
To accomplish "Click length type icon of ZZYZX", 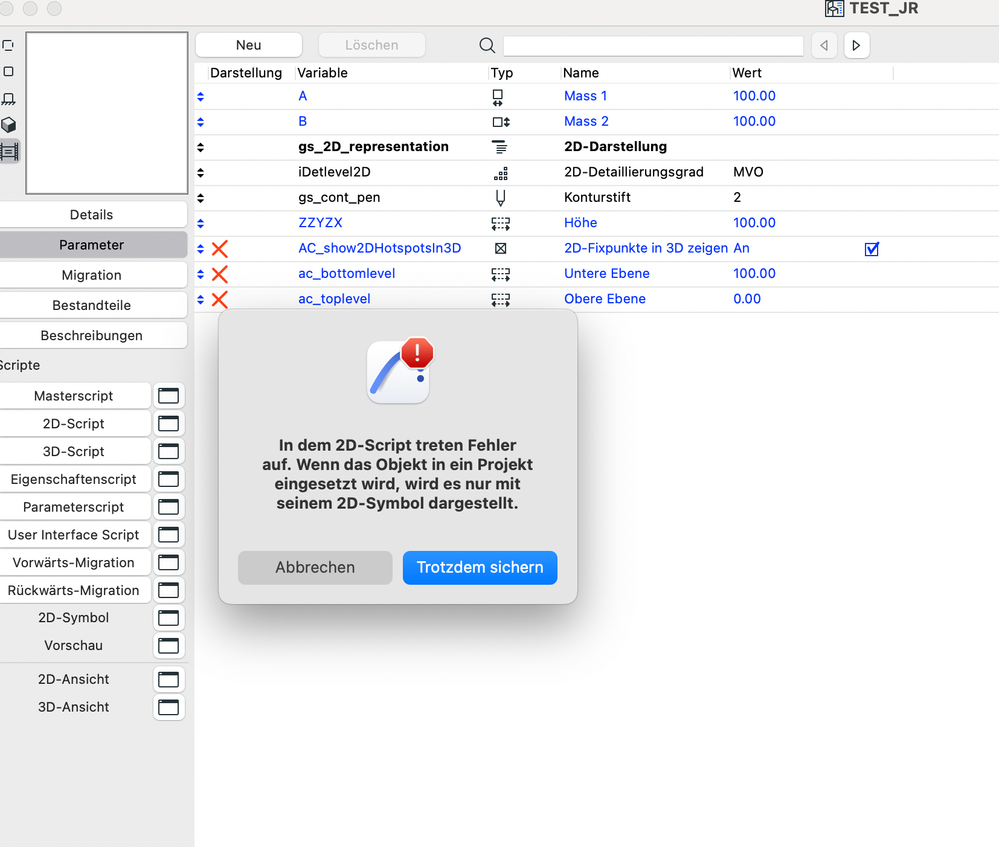I will (x=501, y=224).
